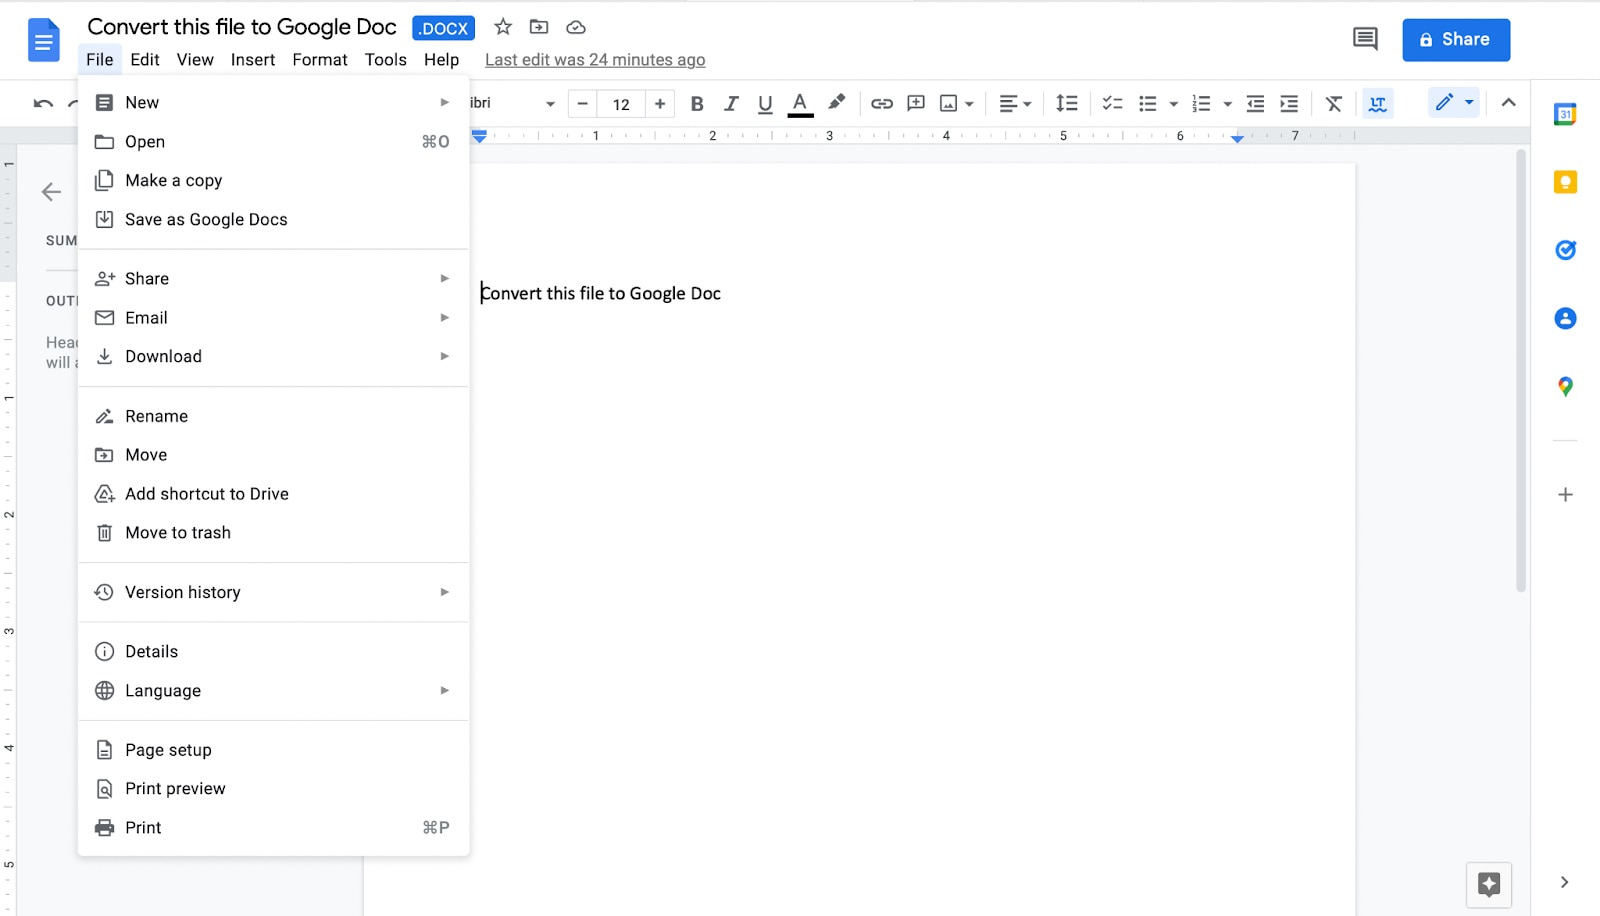This screenshot has width=1600, height=916.
Task: Decrease the paragraph indent
Action: [x=1256, y=103]
